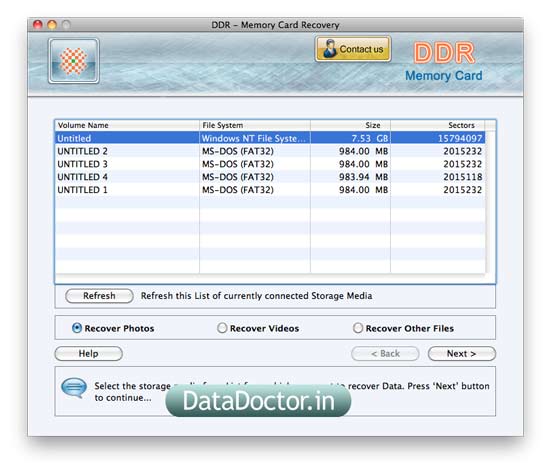Select the UNTITLED 3 volume row
Screen dimensions: 550x473
(270, 164)
